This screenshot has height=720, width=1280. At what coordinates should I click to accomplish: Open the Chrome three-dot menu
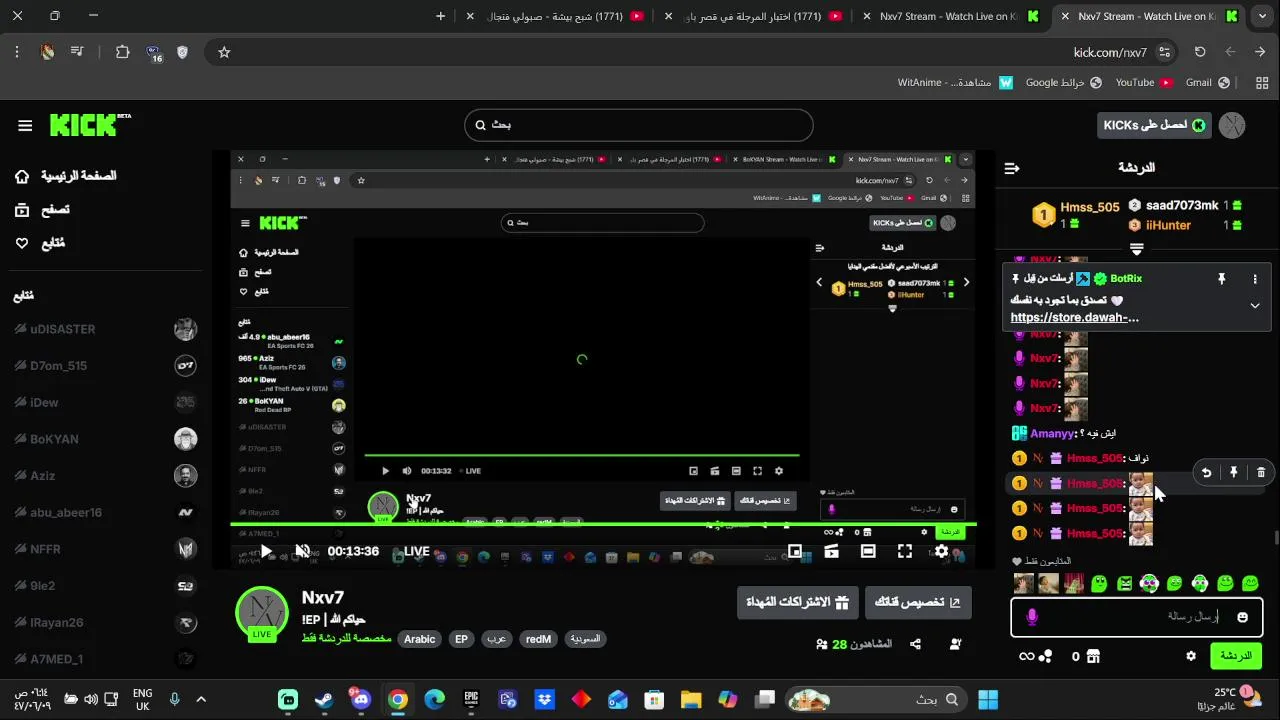(17, 52)
